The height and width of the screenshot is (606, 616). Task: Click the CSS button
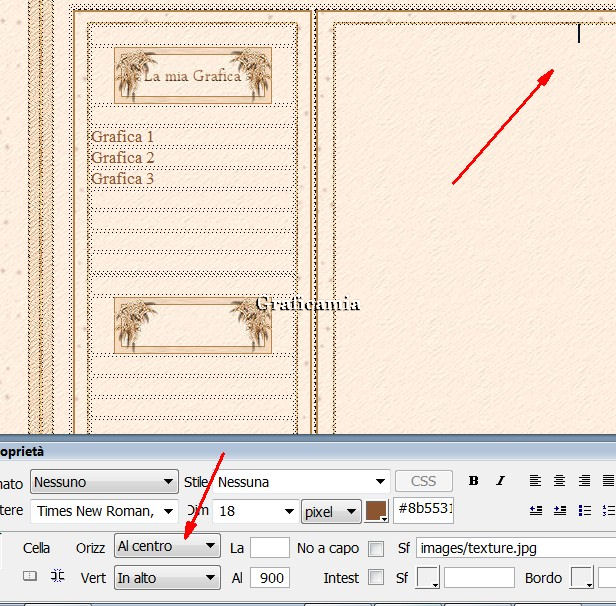point(424,481)
